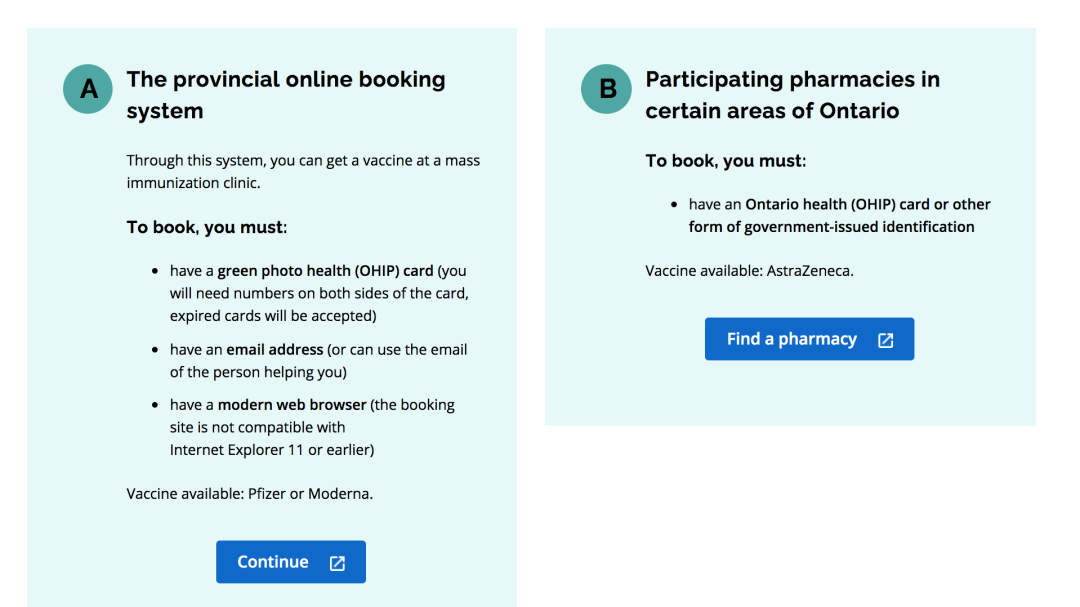Click 'Vaccine available: Pfizer or Moderna' line
This screenshot has width=1080, height=607.
(x=249, y=494)
